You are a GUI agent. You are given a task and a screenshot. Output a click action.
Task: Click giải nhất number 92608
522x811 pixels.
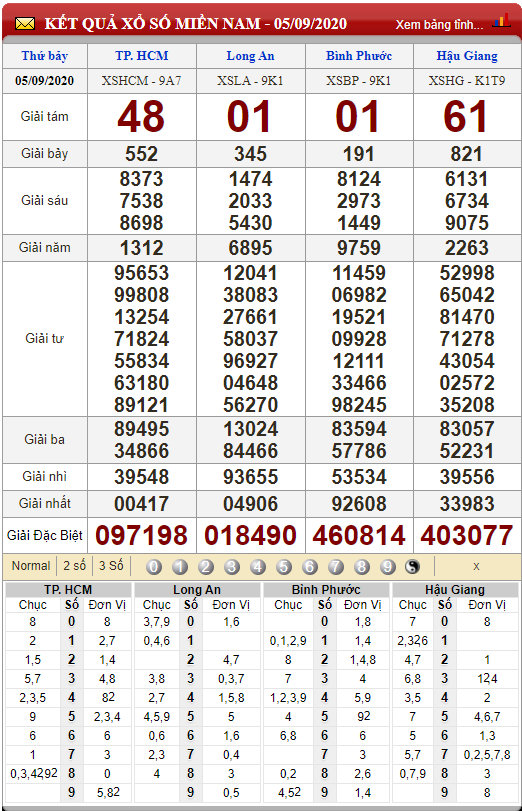[x=359, y=504]
